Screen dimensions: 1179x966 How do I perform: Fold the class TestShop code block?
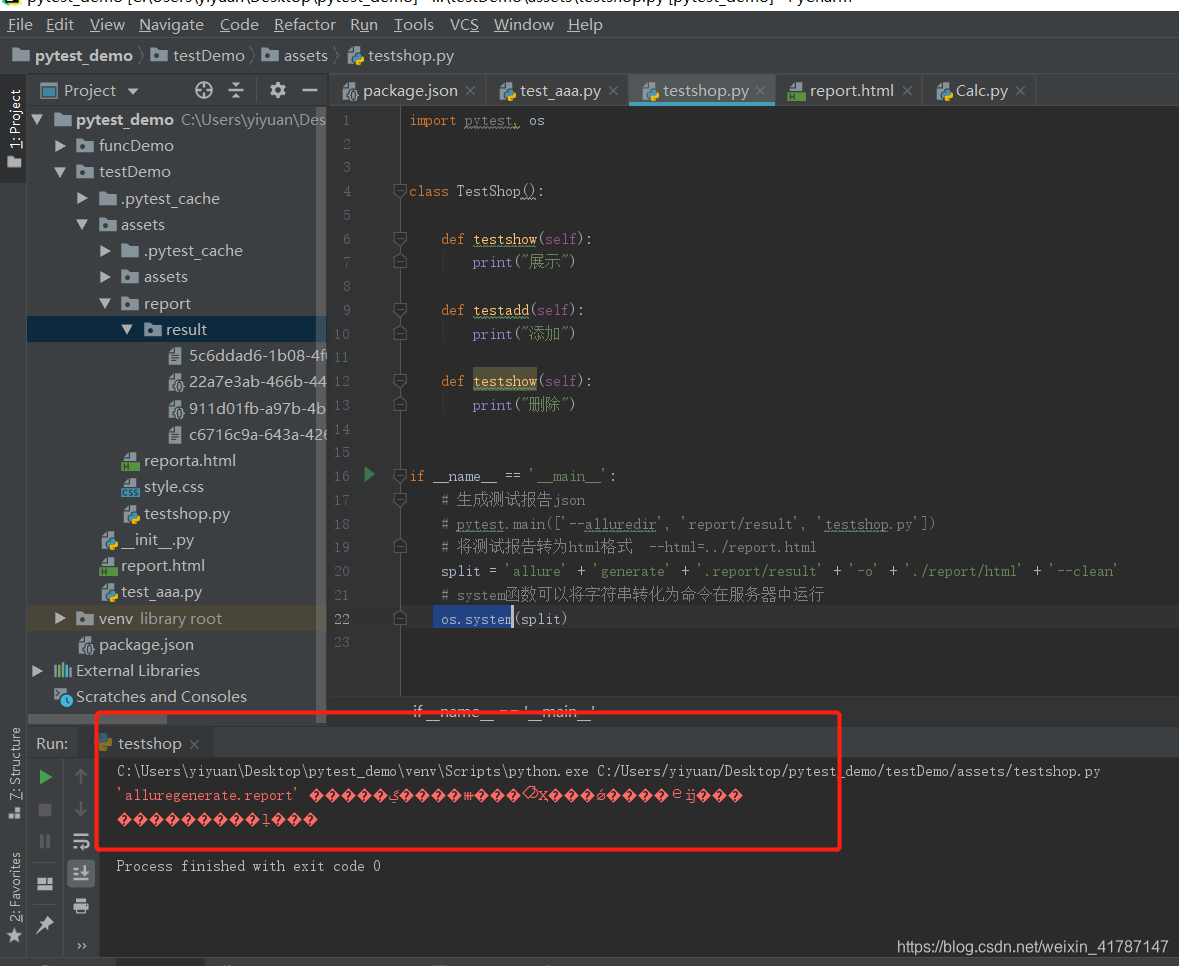[400, 191]
